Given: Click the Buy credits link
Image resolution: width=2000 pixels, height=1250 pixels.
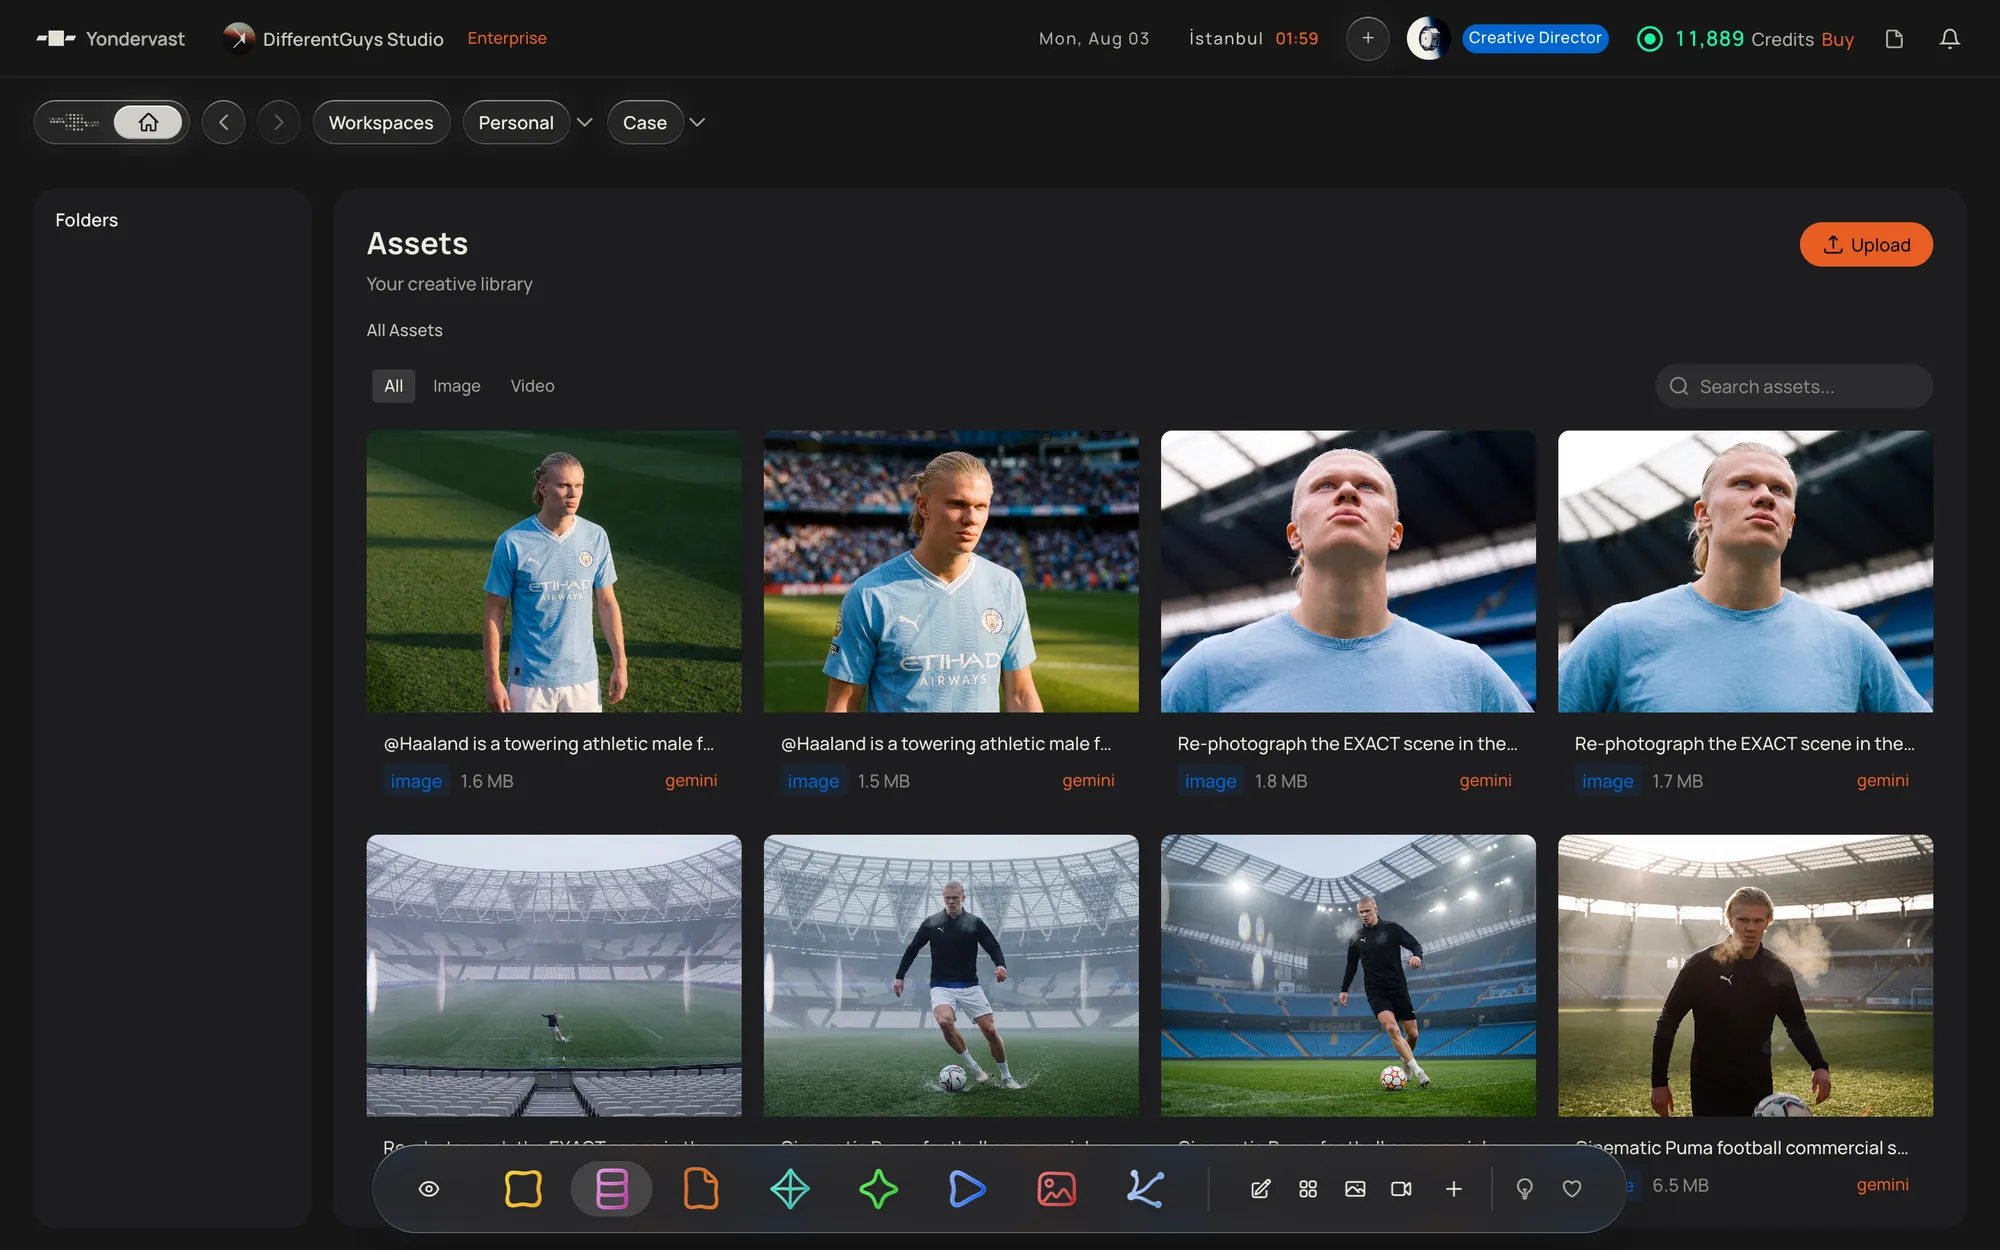Looking at the screenshot, I should coord(1837,39).
